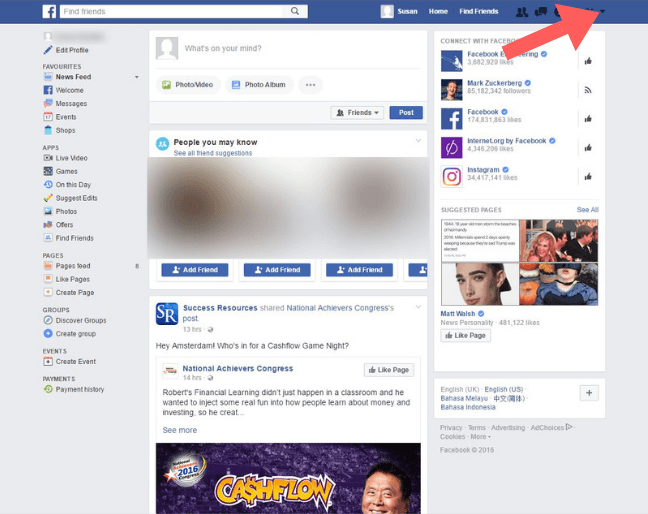Viewport: 648px width, 514px height.
Task: Like the Facebook Engineering page thumbs-up
Action: (x=589, y=61)
